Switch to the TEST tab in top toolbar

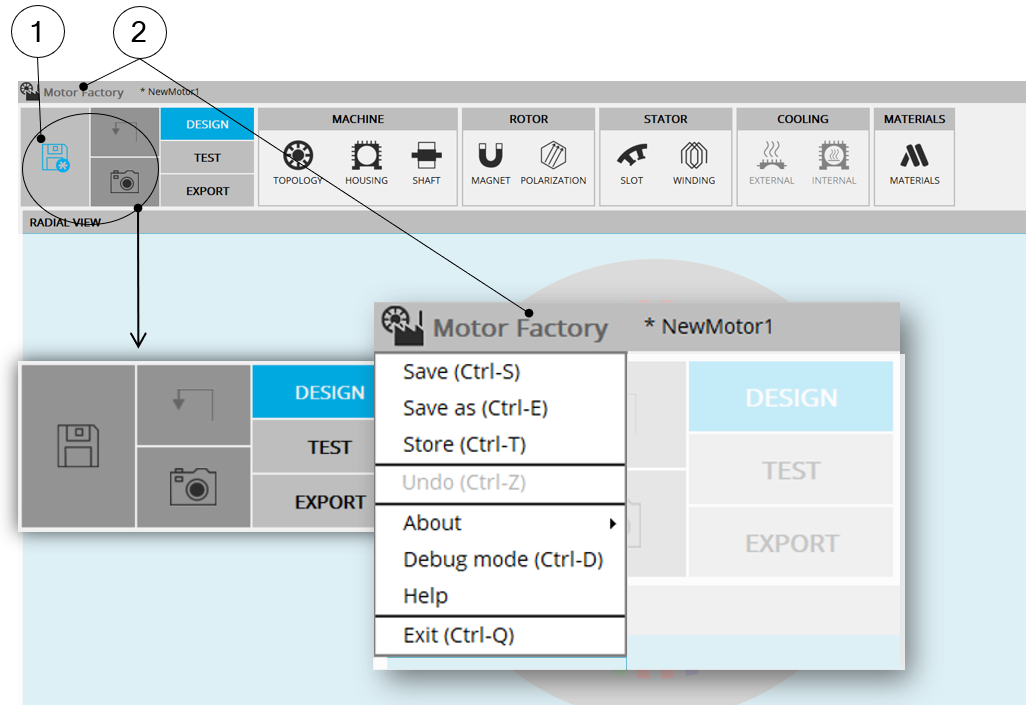click(x=207, y=158)
